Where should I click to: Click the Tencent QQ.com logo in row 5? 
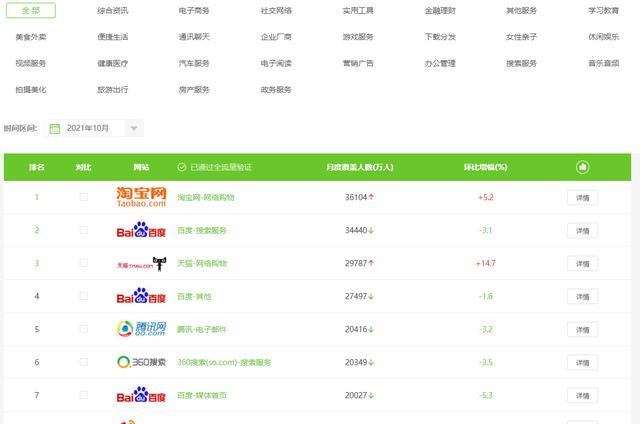pyautogui.click(x=141, y=329)
